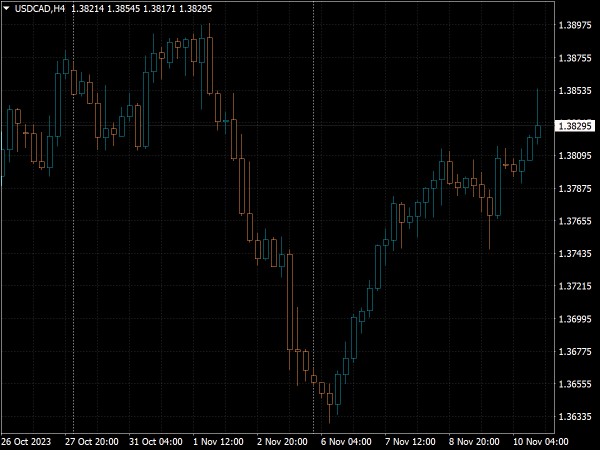The image size is (600, 450).
Task: Open the chart menu triangle beside USDCAD,H4
Action: click(6, 8)
